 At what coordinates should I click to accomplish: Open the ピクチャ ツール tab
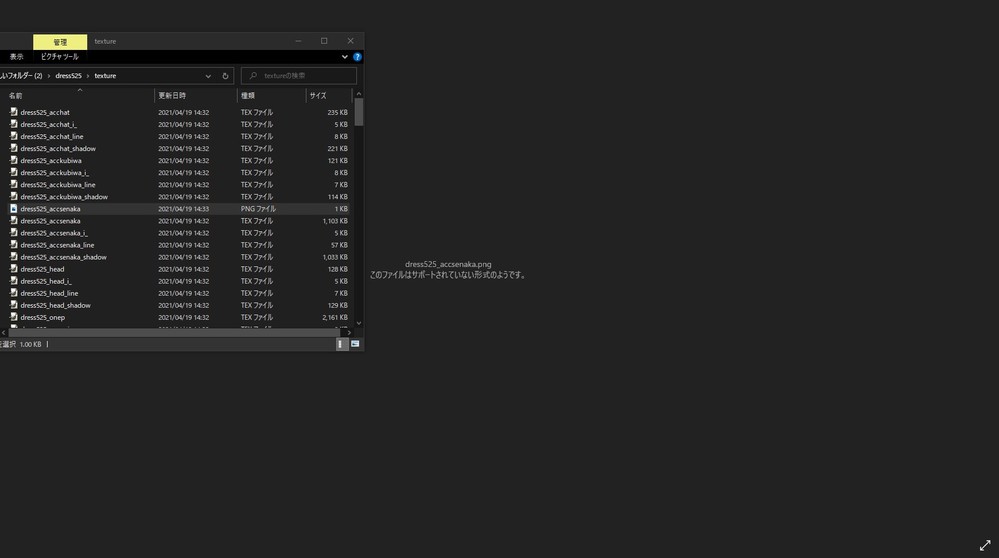click(x=60, y=57)
